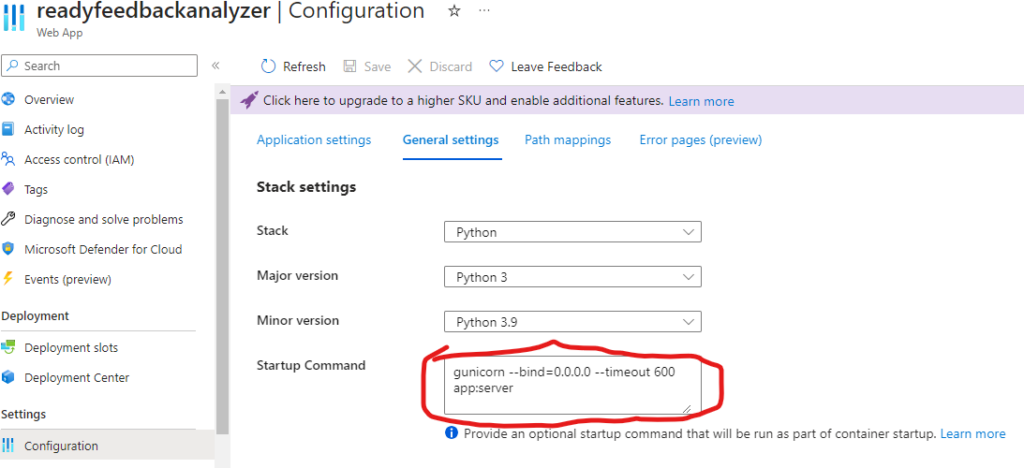Click the sidebar Search field
1024x468 pixels.
click(x=100, y=66)
